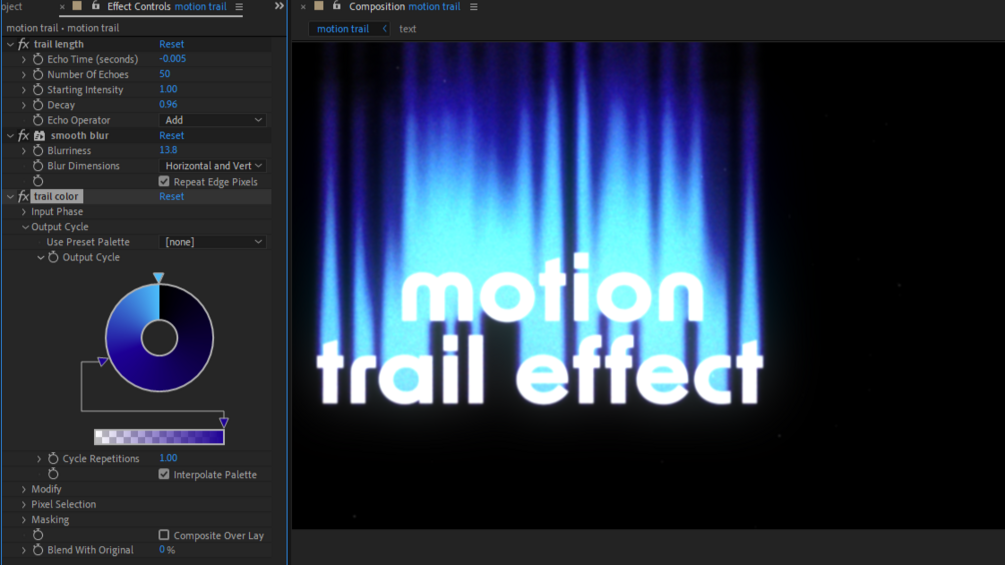Collapse the Output Cycle group
1005x565 pixels.
point(25,227)
